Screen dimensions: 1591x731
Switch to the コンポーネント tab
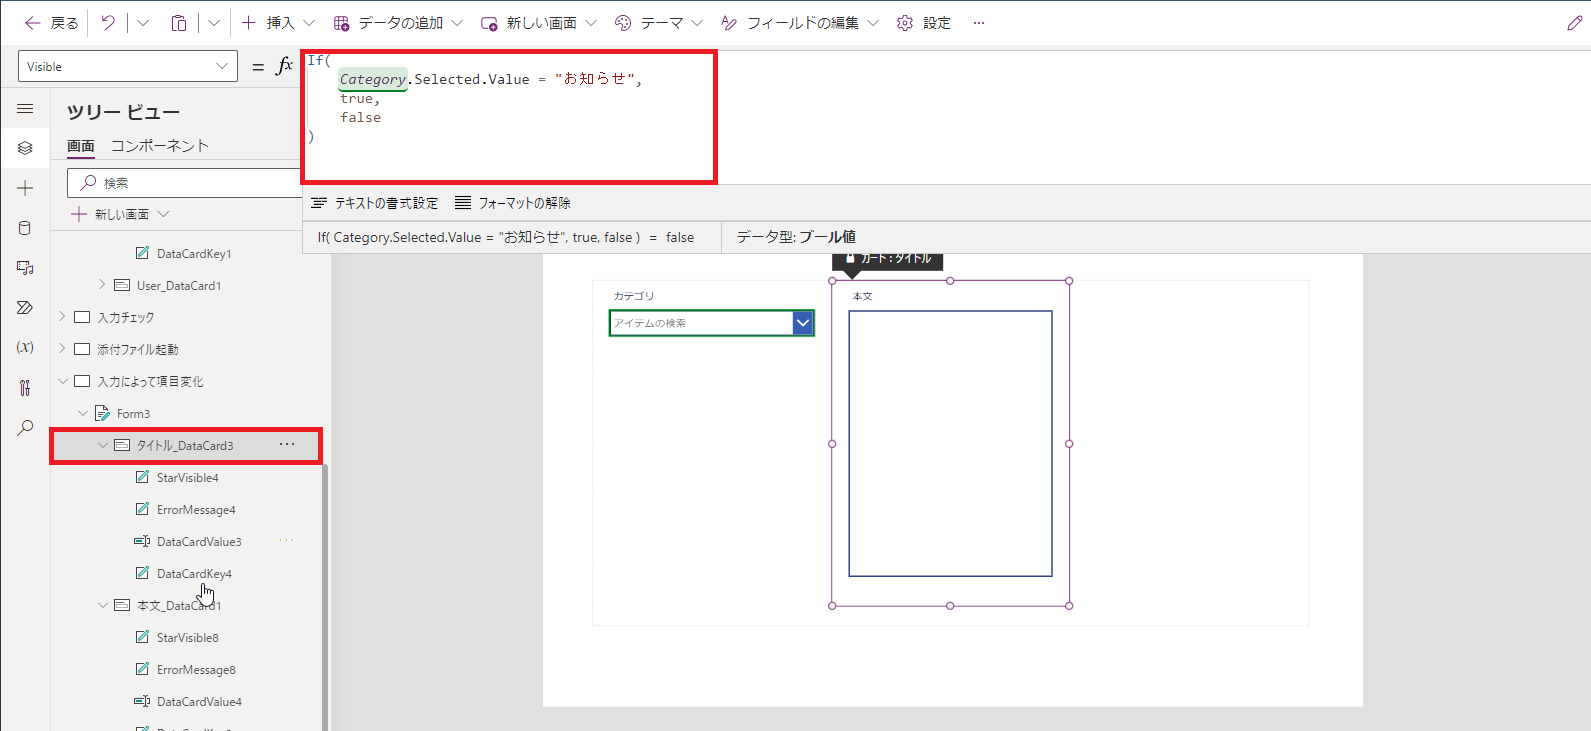coord(160,146)
